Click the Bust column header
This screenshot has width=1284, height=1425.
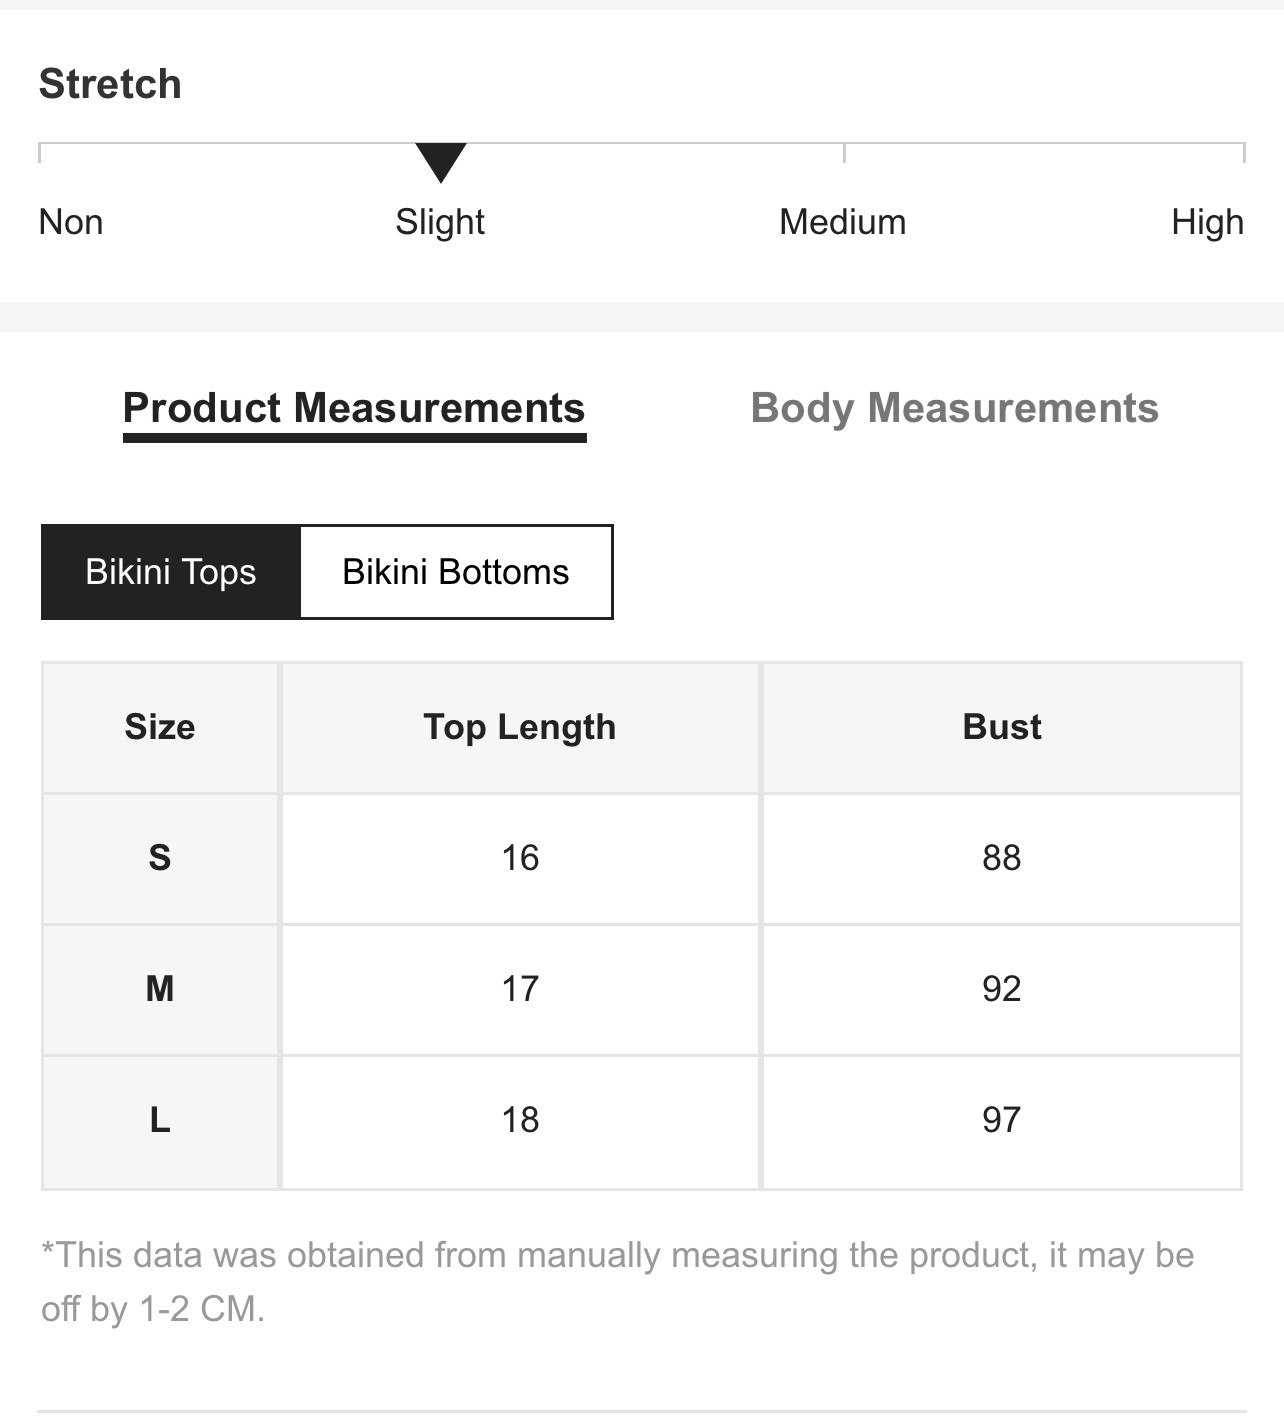1002,727
